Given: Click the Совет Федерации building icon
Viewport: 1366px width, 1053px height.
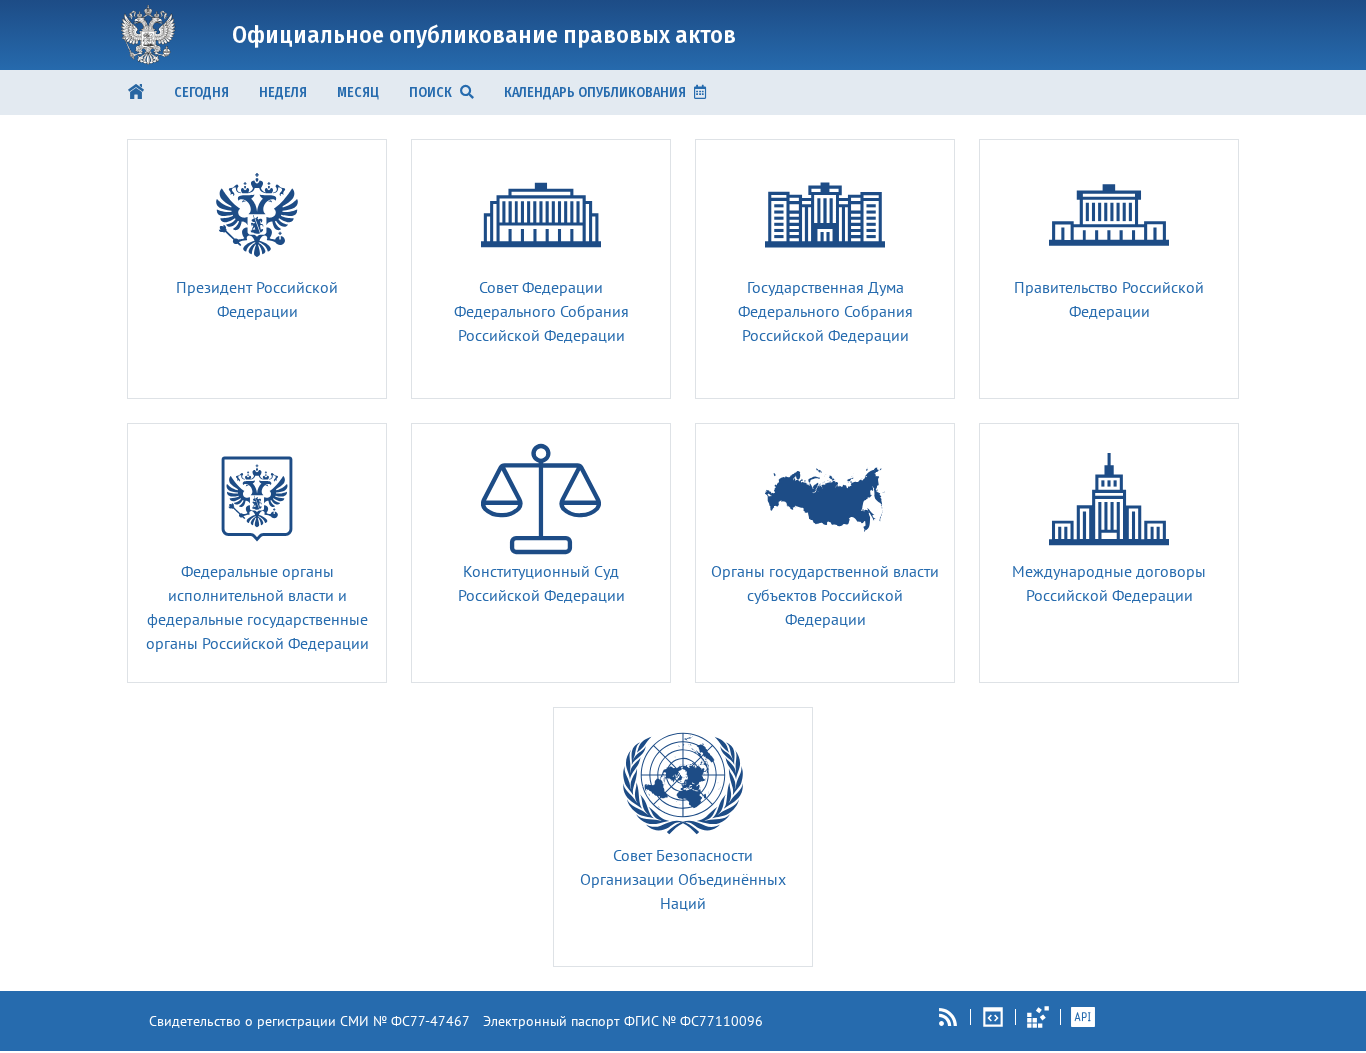Looking at the screenshot, I should [x=541, y=215].
